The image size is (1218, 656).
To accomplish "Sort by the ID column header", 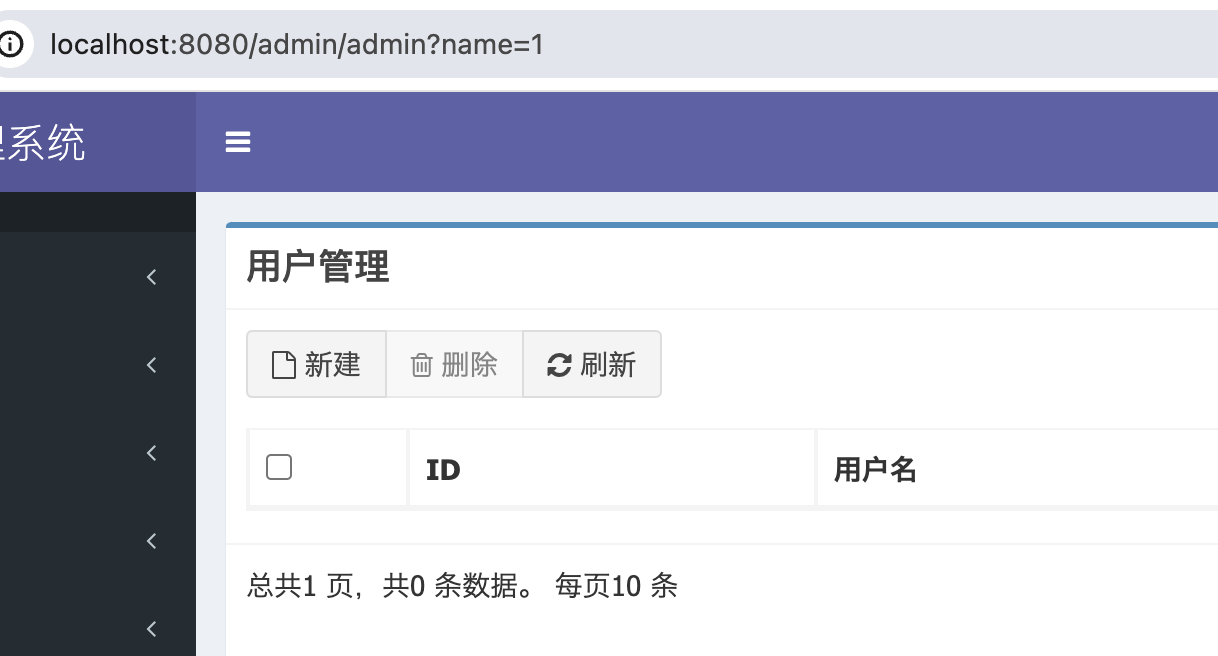I will (443, 469).
